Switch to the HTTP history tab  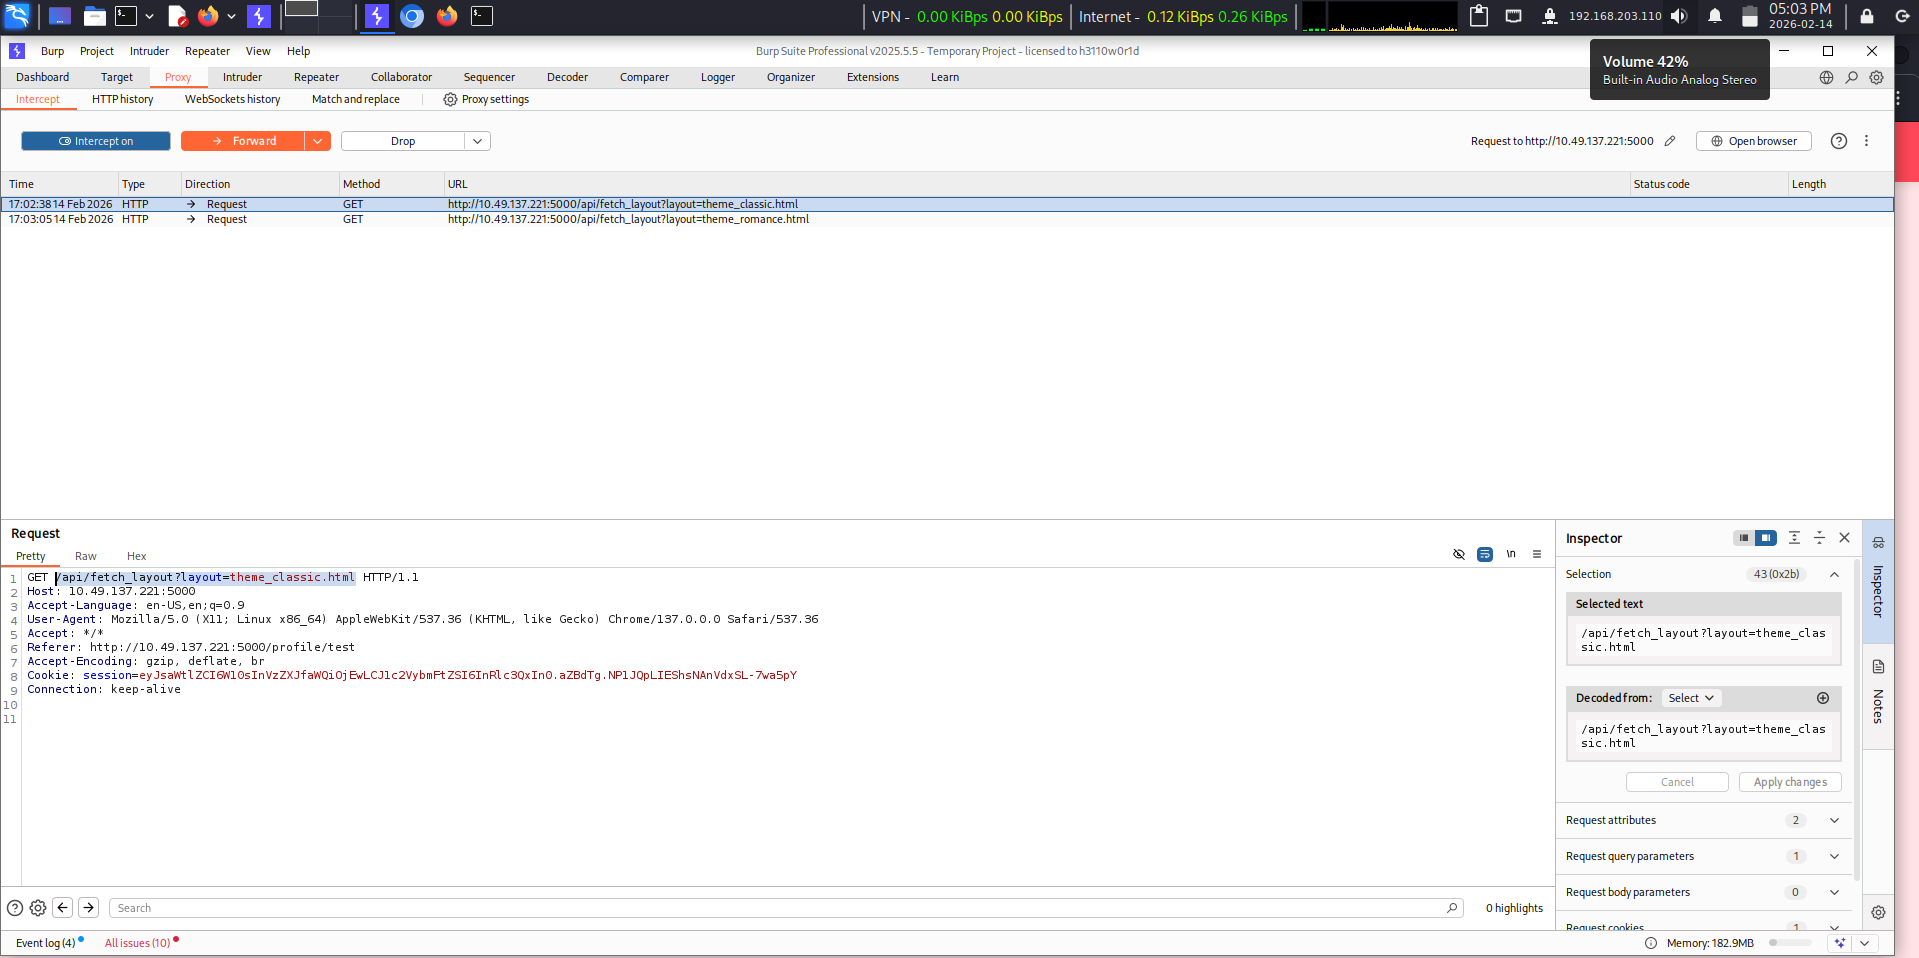[122, 99]
